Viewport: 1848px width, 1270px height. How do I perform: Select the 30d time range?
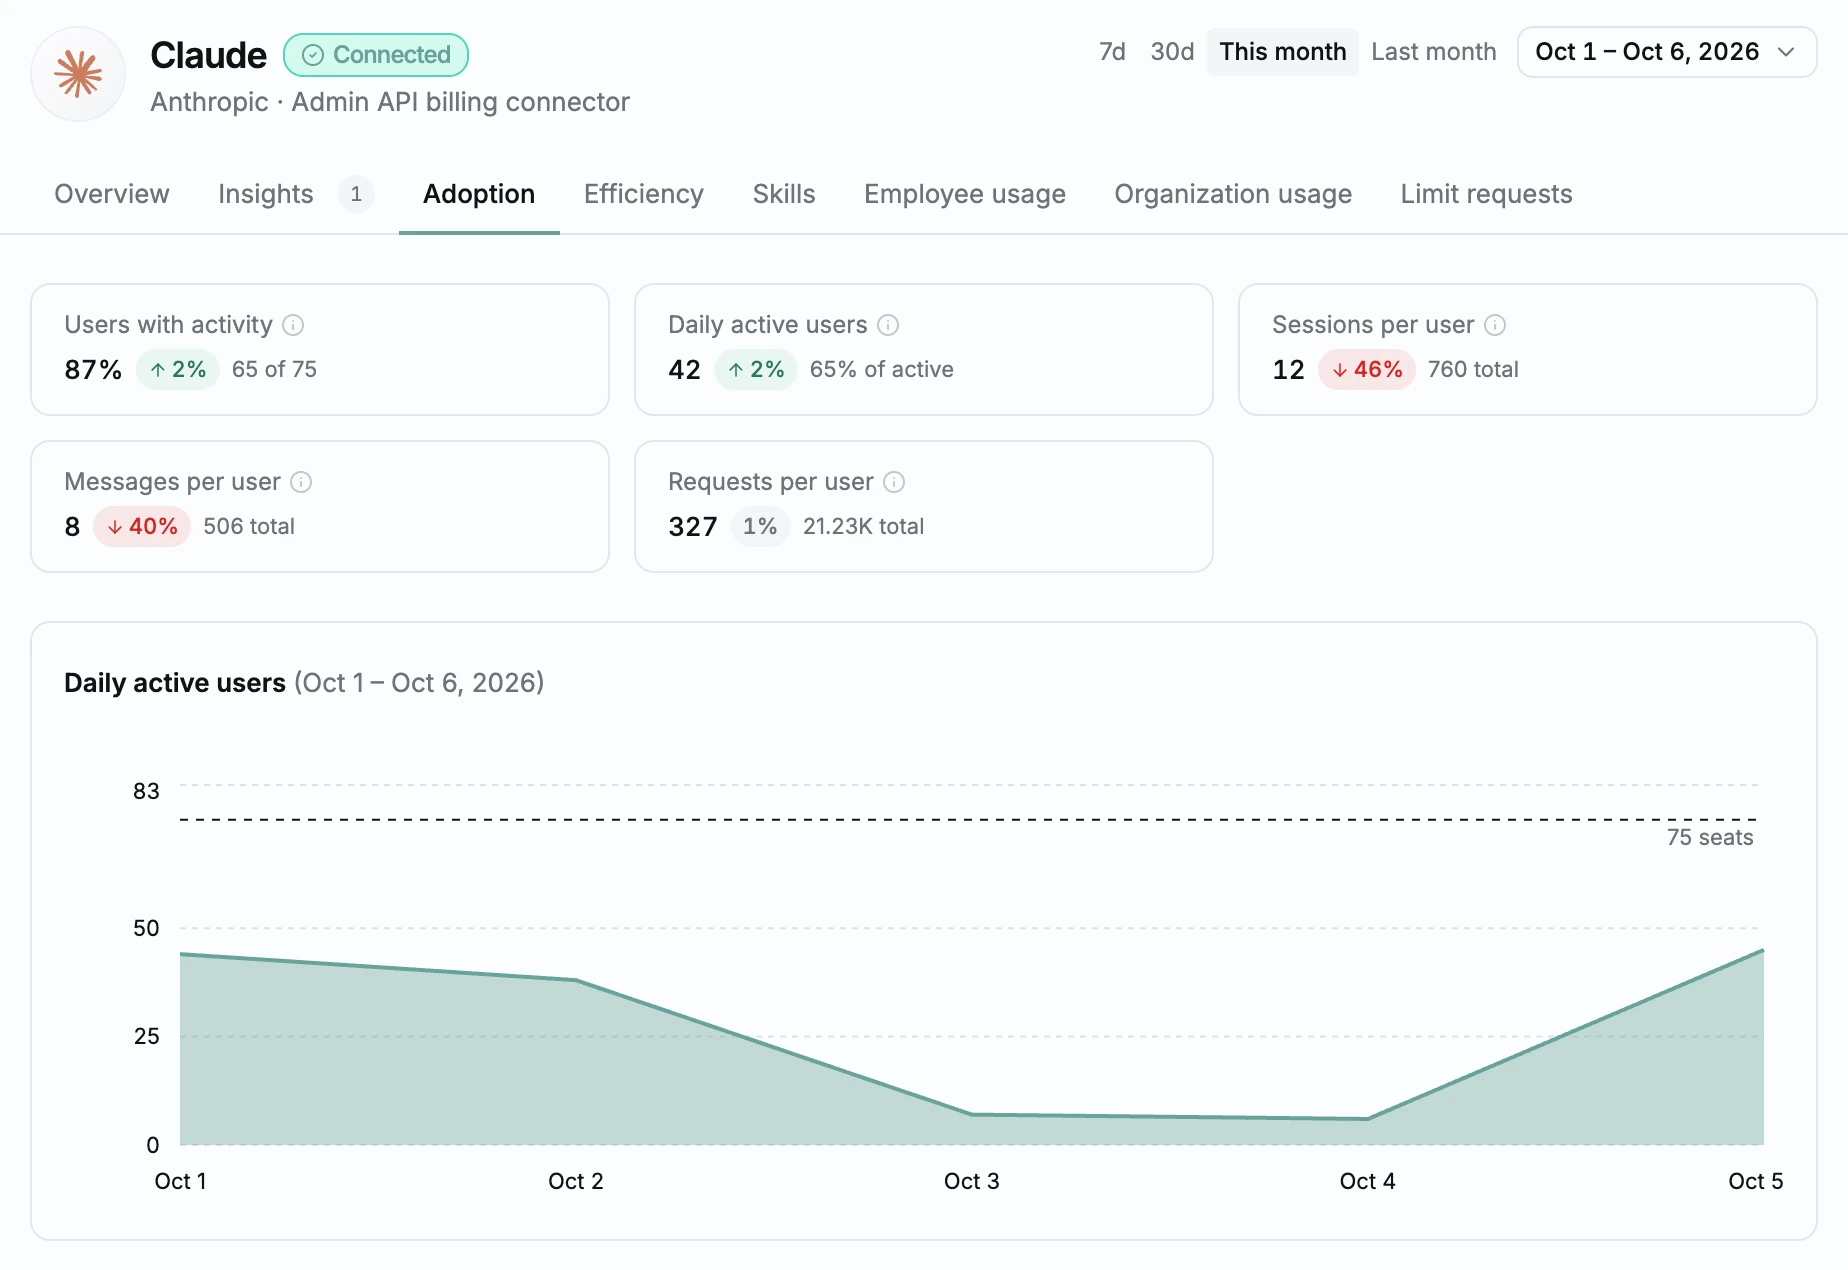[x=1172, y=52]
